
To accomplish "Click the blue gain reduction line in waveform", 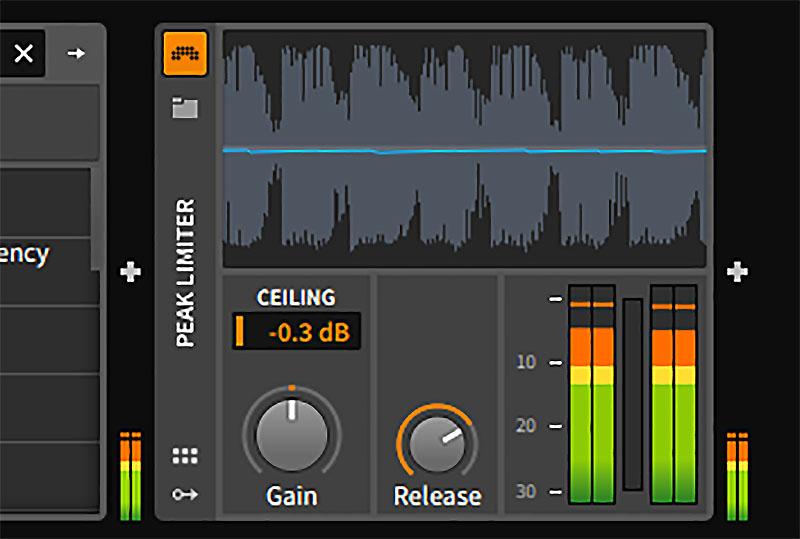I will (465, 151).
